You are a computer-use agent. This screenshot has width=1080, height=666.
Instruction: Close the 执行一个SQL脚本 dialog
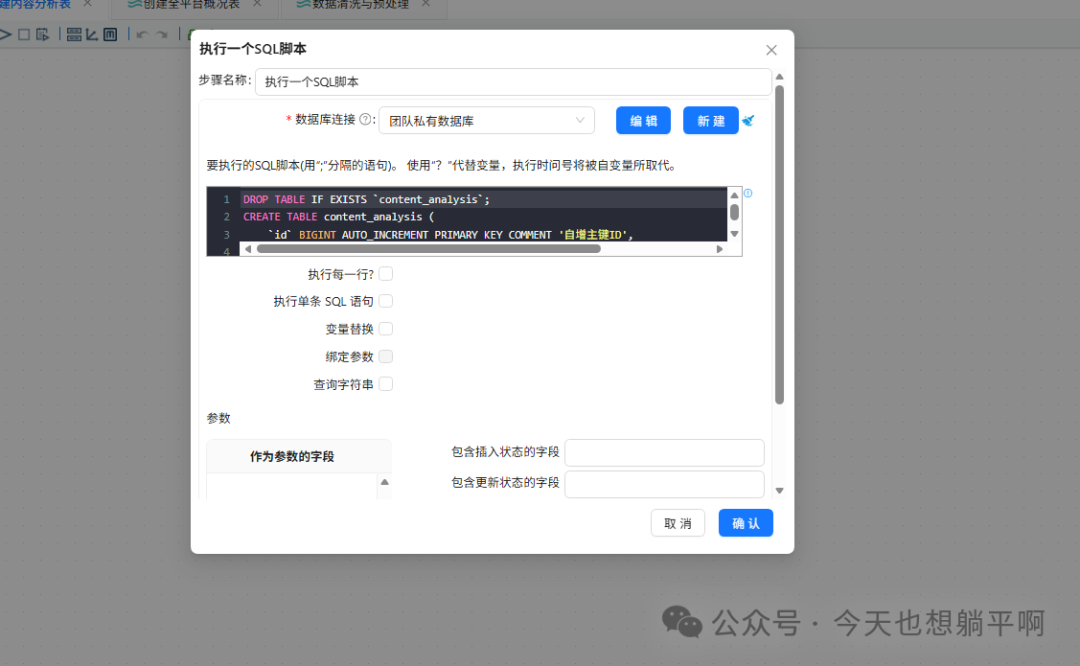tap(771, 50)
